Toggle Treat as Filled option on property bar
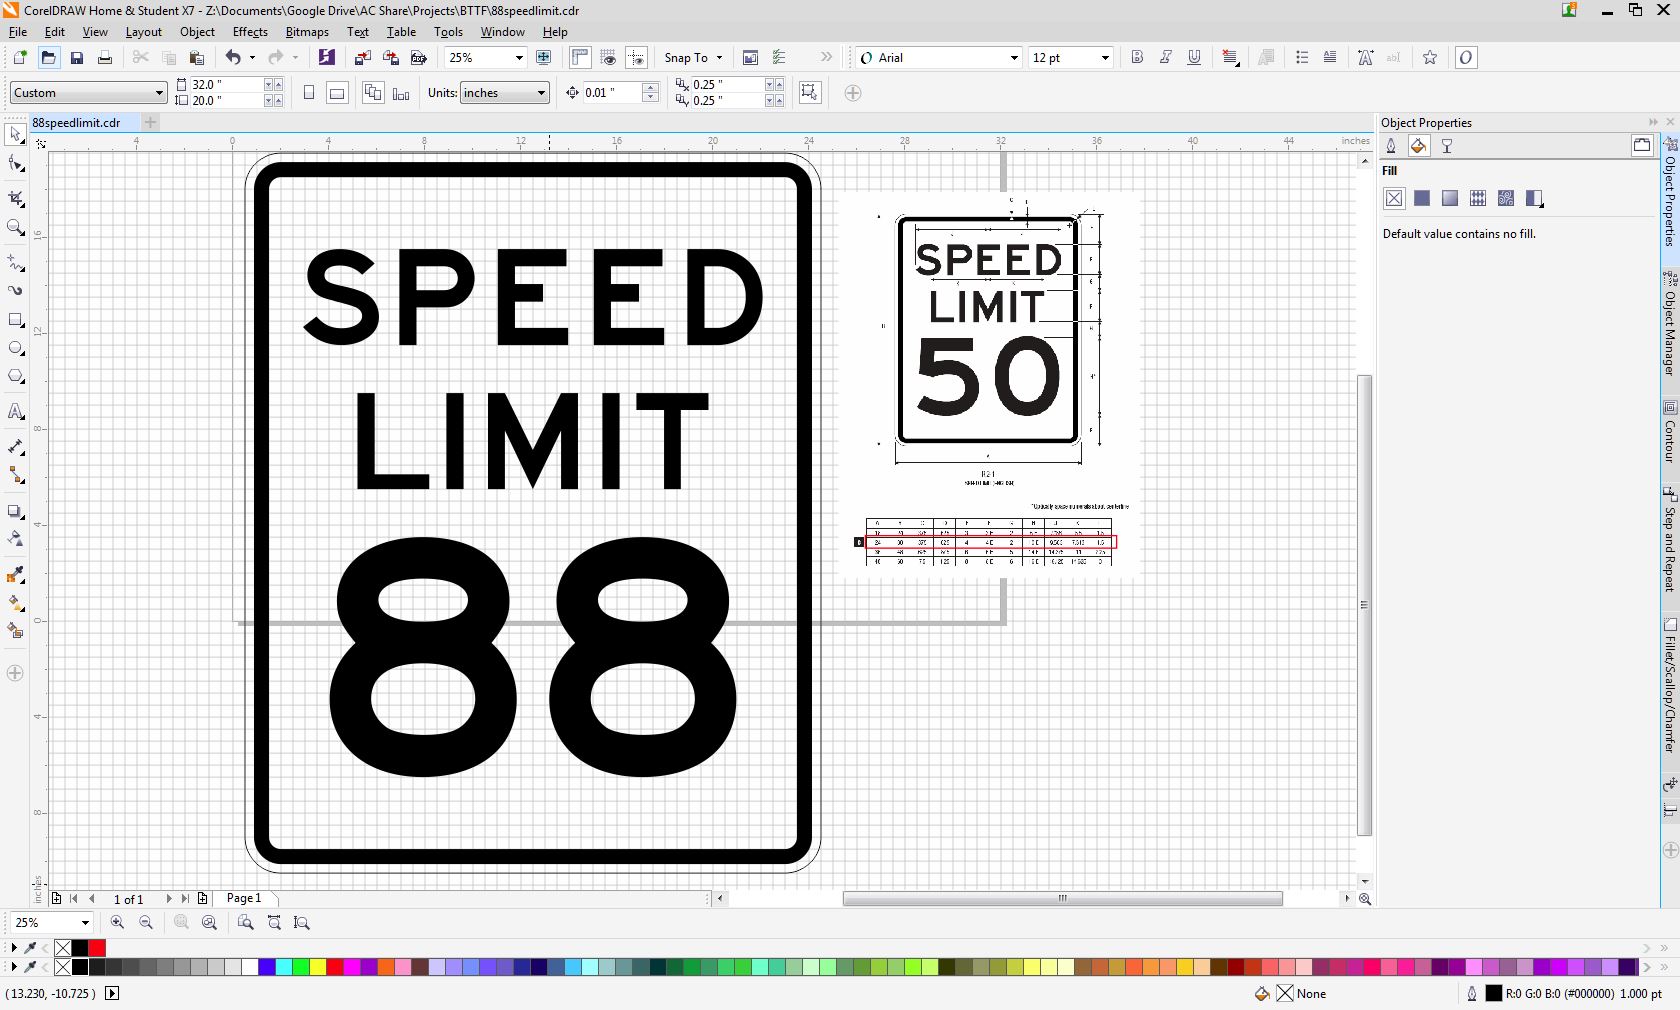This screenshot has width=1680, height=1010. [810, 93]
